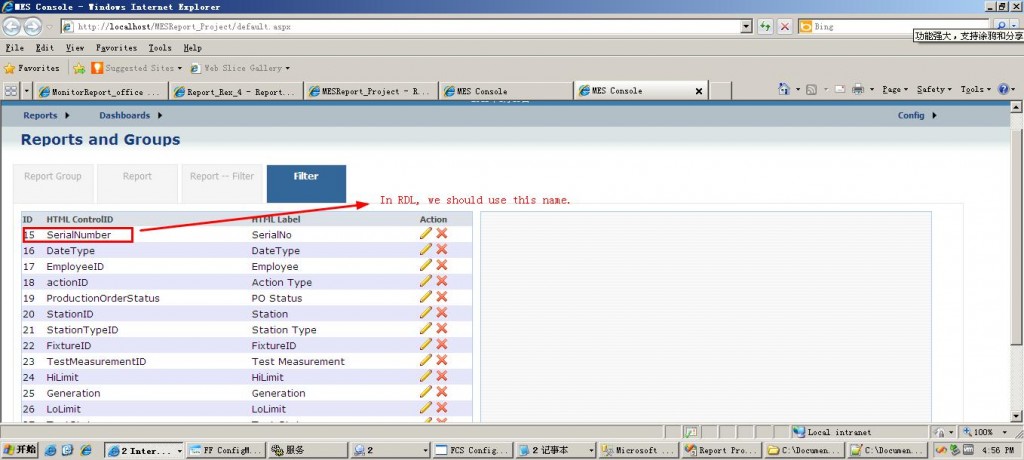Delete the FixtureID filter row
This screenshot has height=460, width=1024.
coord(442,344)
